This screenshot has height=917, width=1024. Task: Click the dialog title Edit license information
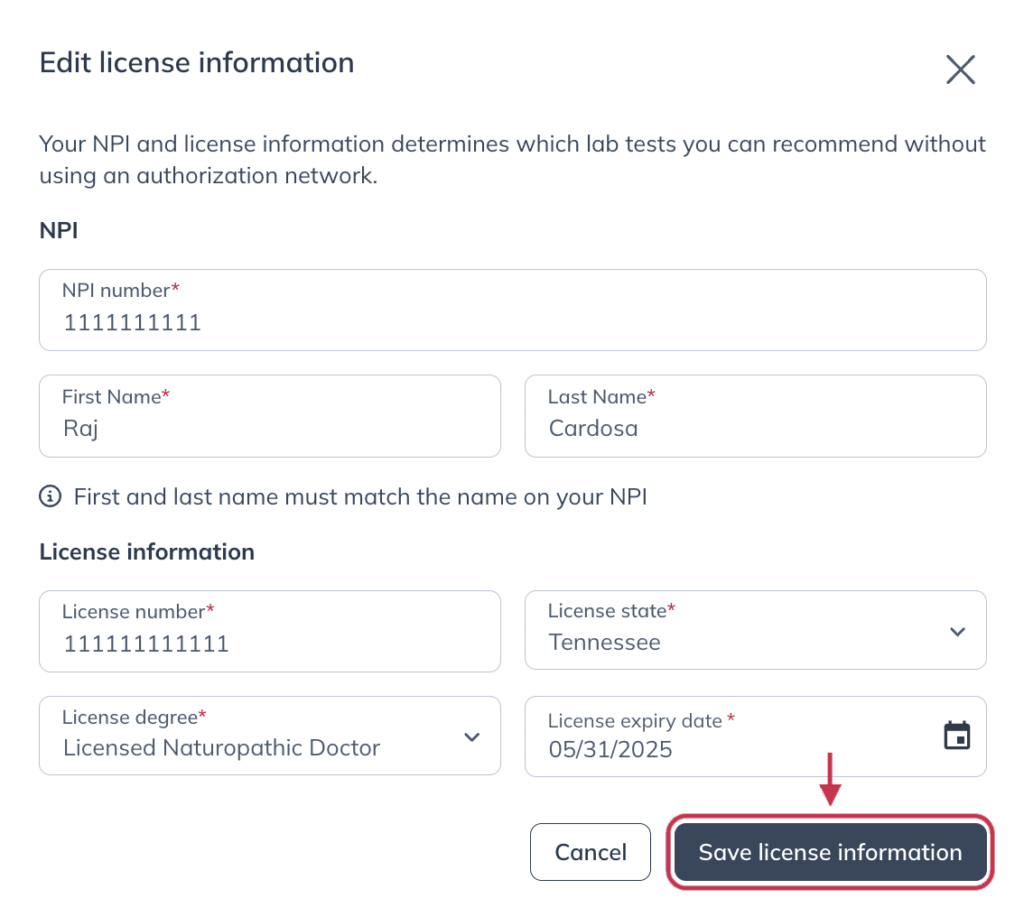click(197, 63)
